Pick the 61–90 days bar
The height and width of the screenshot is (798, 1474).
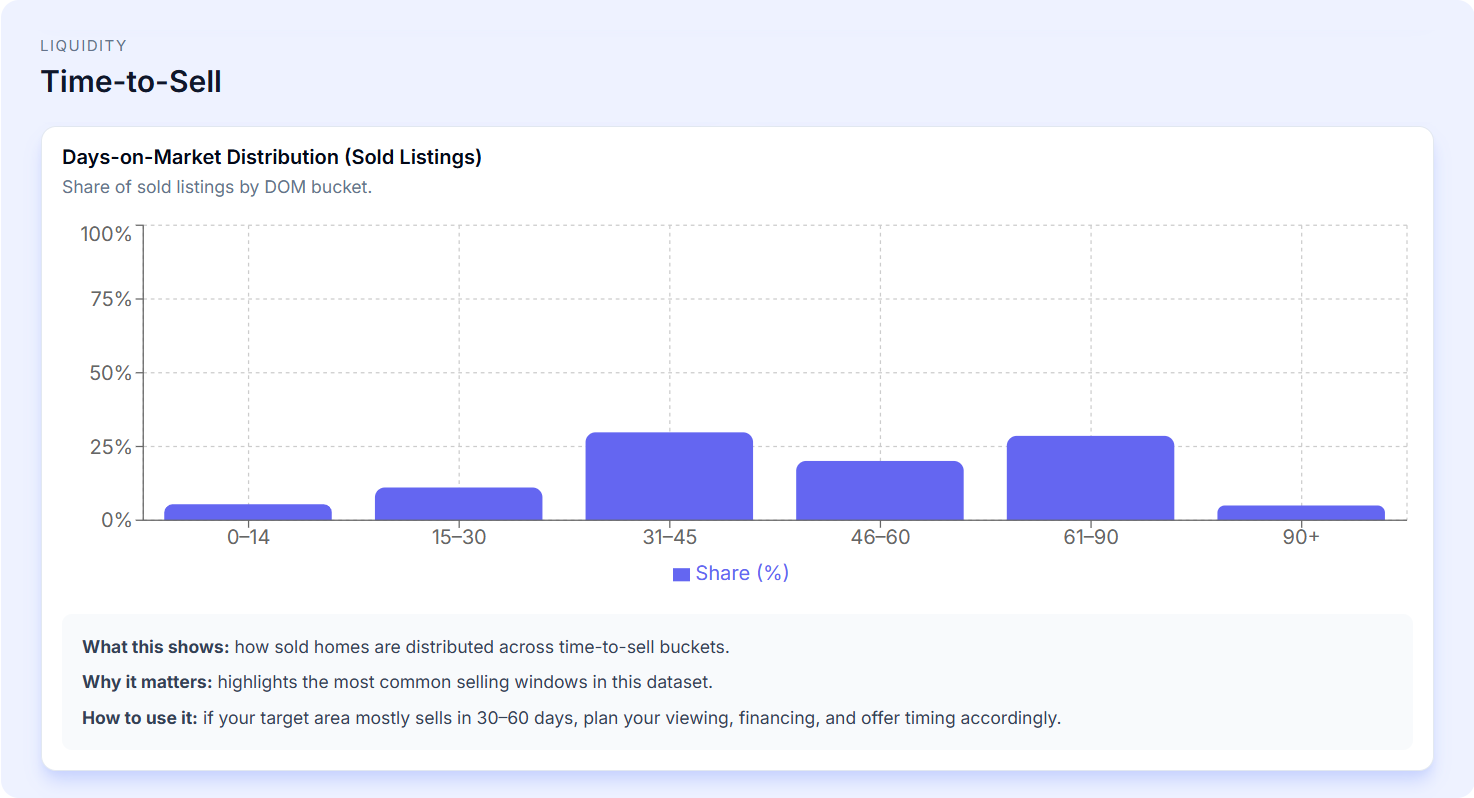point(1090,478)
